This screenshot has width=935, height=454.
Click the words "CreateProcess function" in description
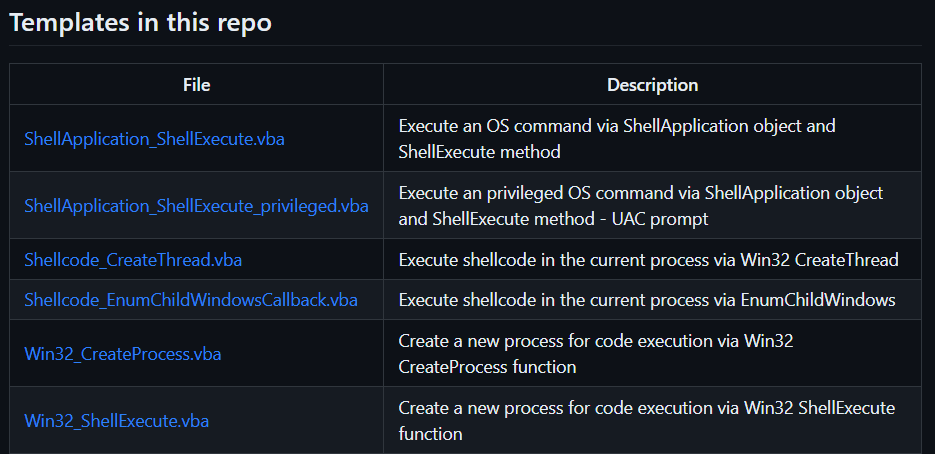487,367
